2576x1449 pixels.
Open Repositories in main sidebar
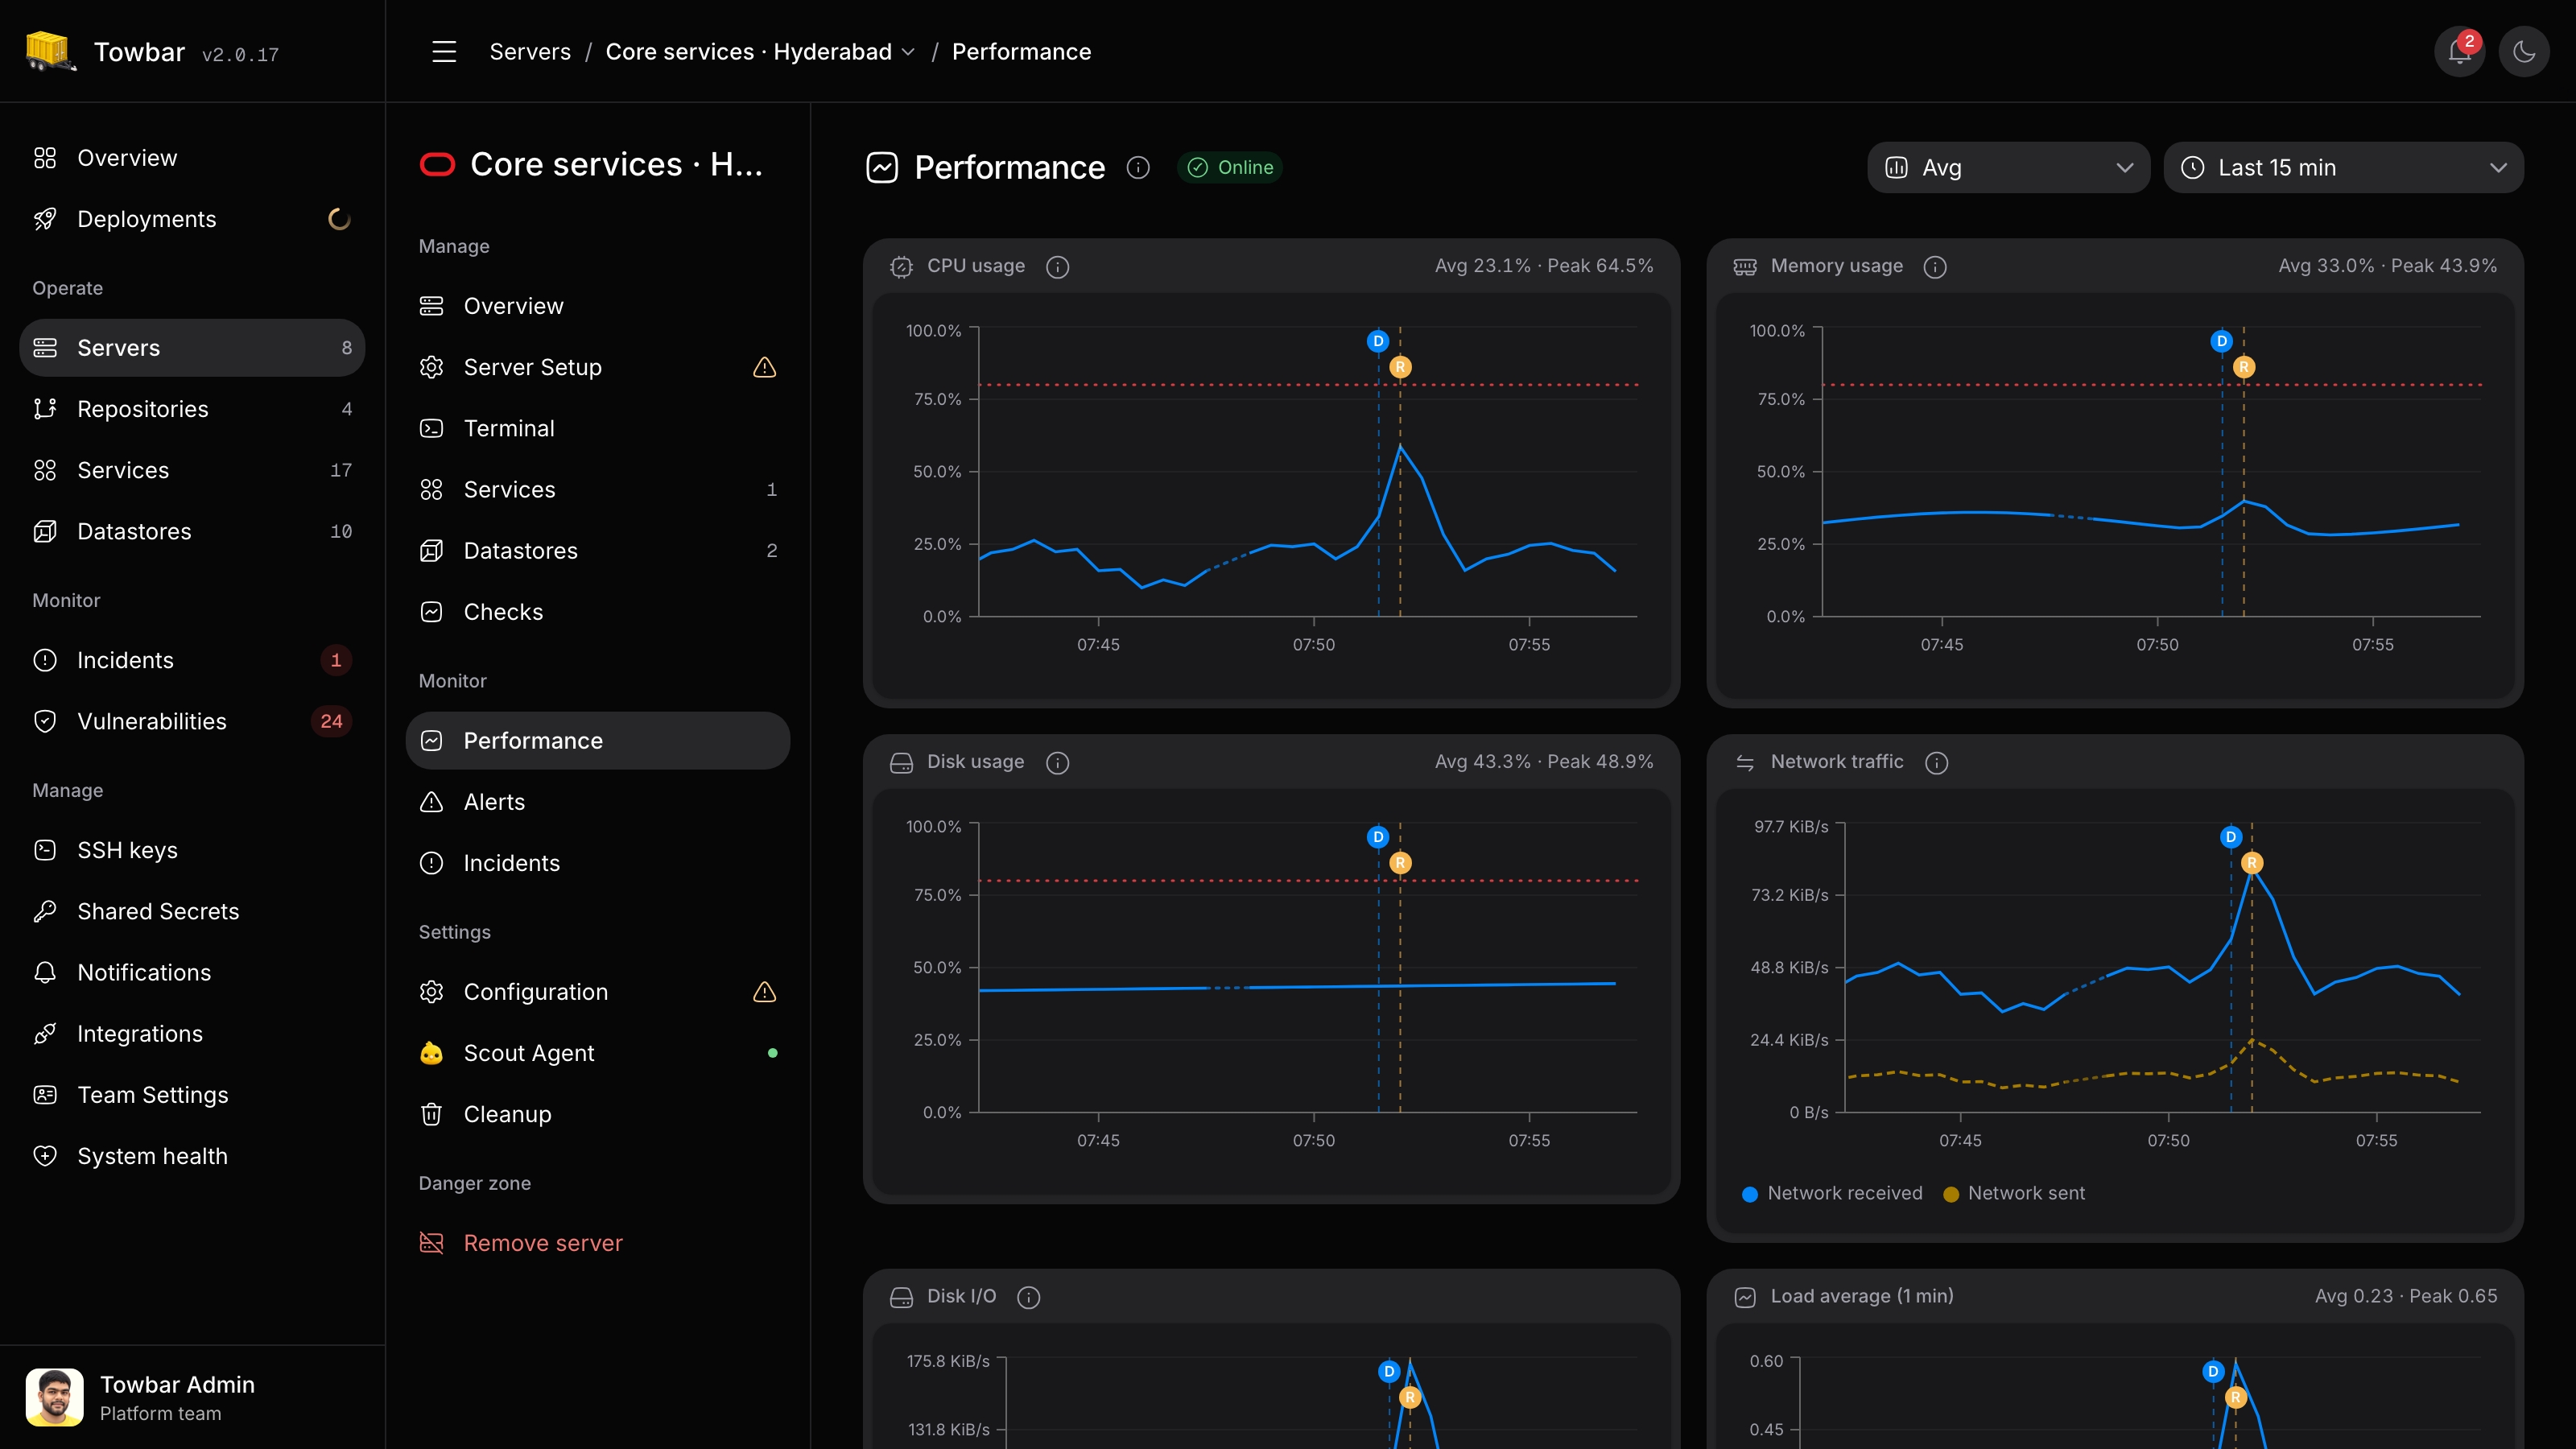click(192, 409)
